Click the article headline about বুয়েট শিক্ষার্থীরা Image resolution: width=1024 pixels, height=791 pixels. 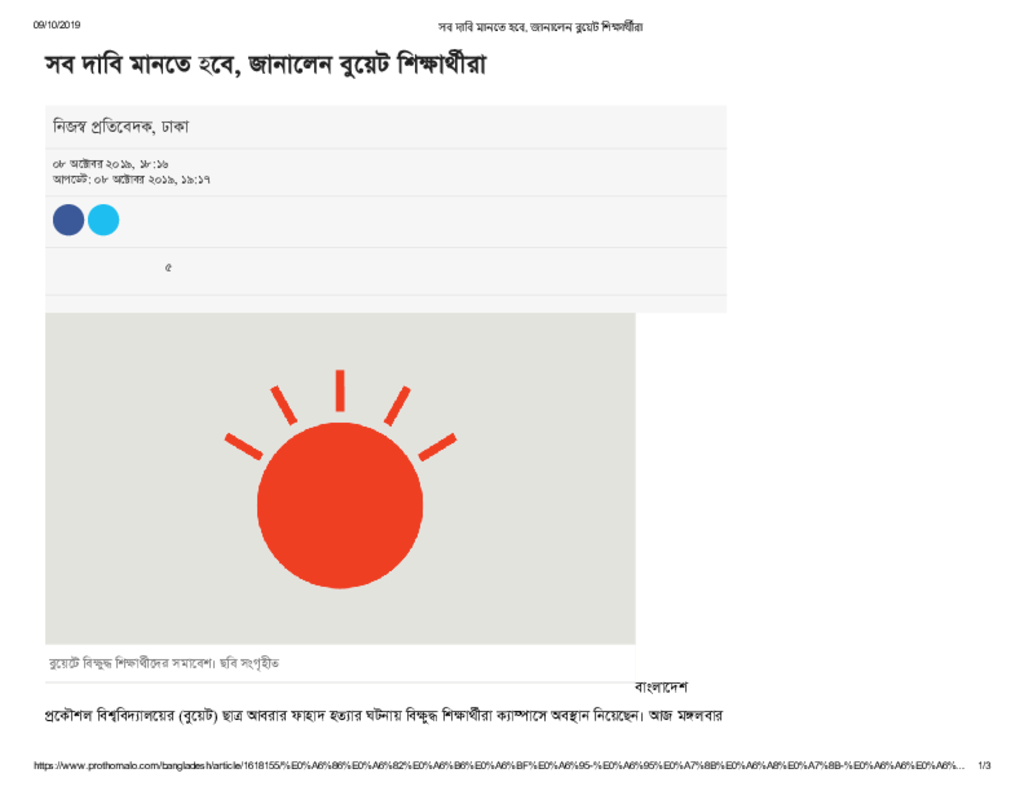266,65
